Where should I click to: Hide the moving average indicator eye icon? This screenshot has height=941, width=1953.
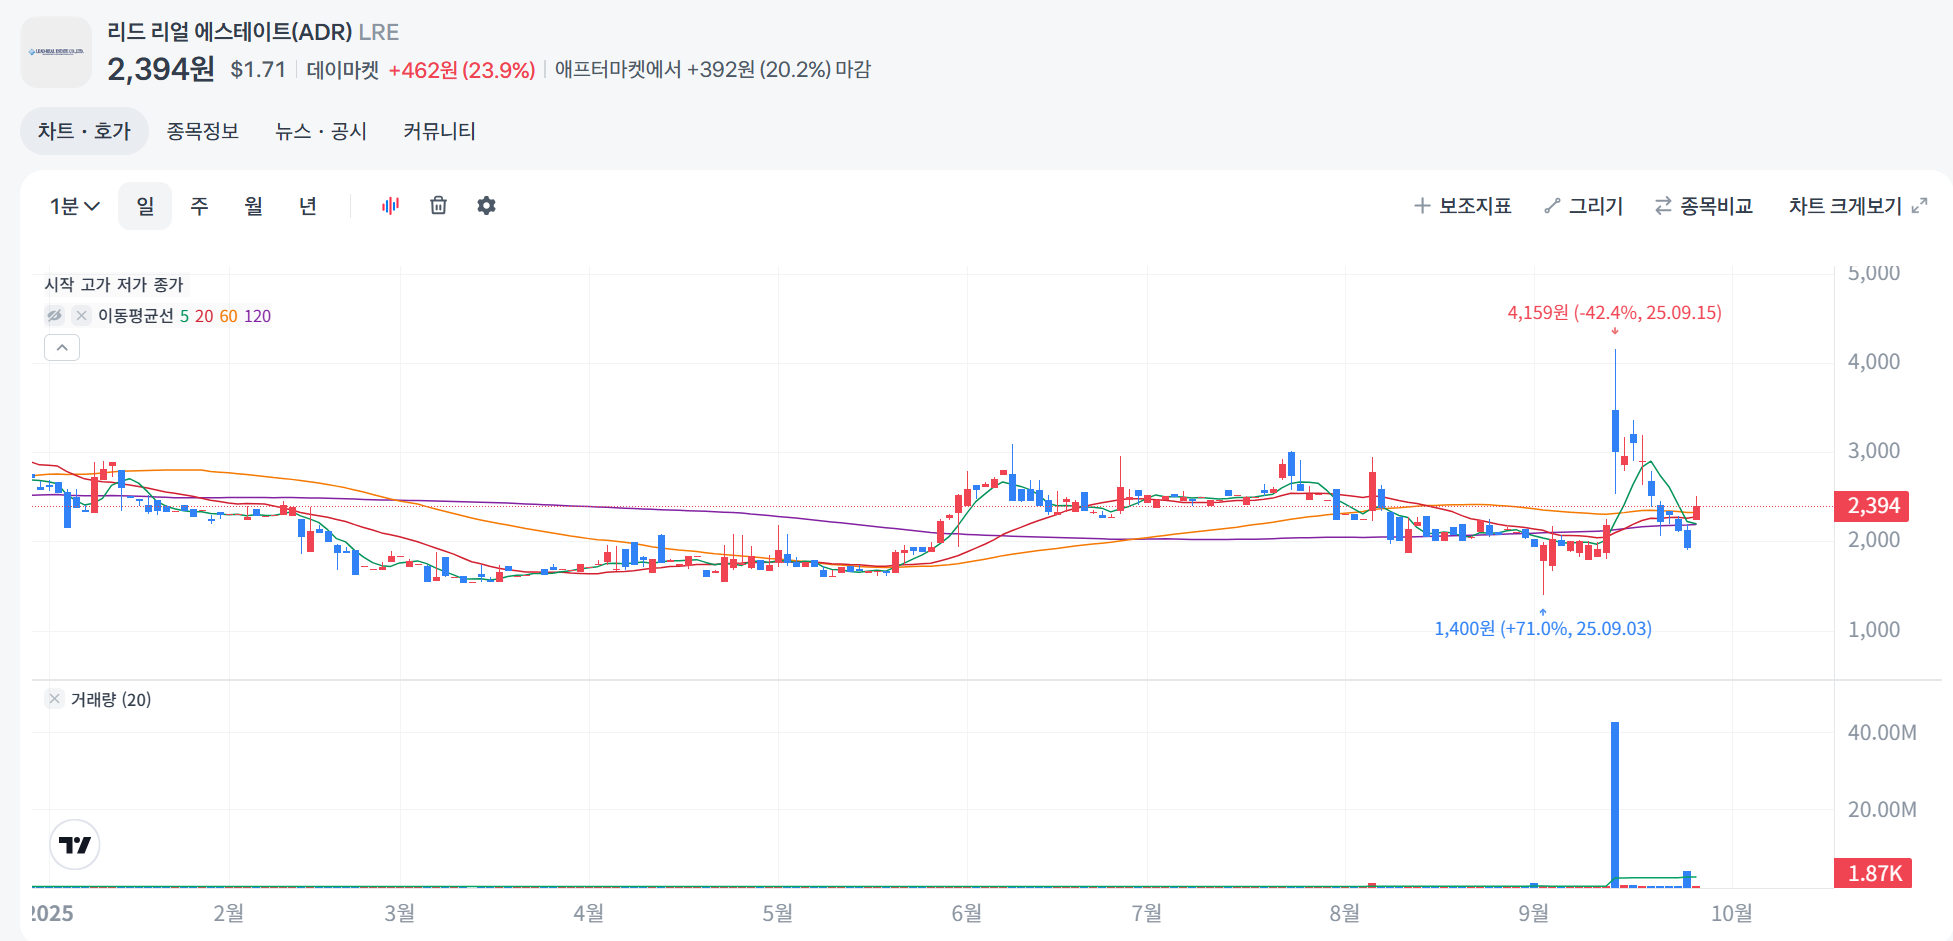tap(54, 316)
